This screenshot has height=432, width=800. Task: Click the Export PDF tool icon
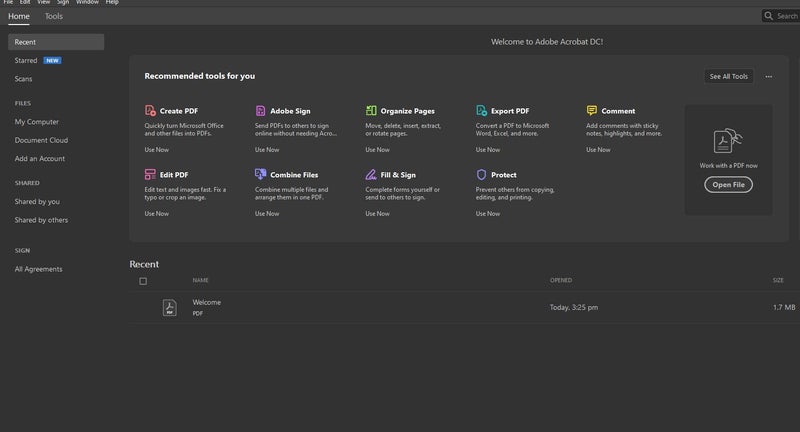(x=481, y=110)
